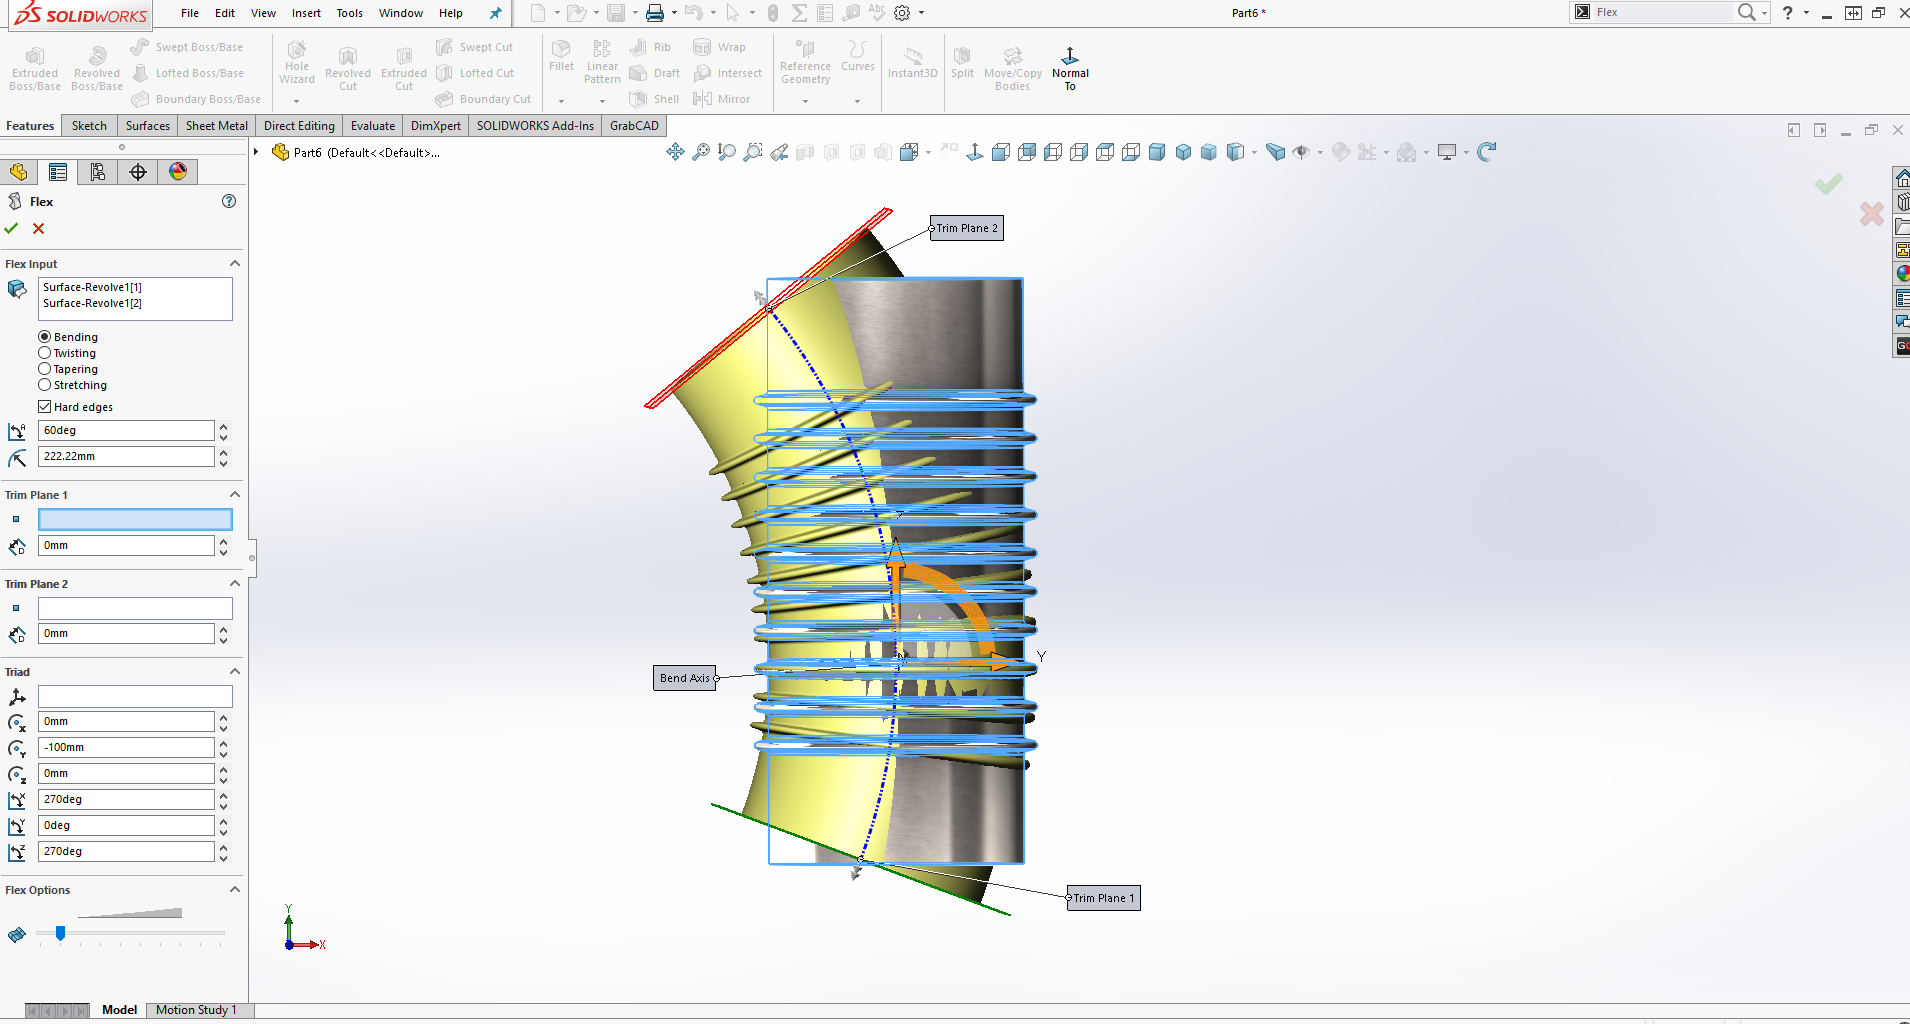
Task: Open the Curves dropdown arrow
Action: point(857,101)
